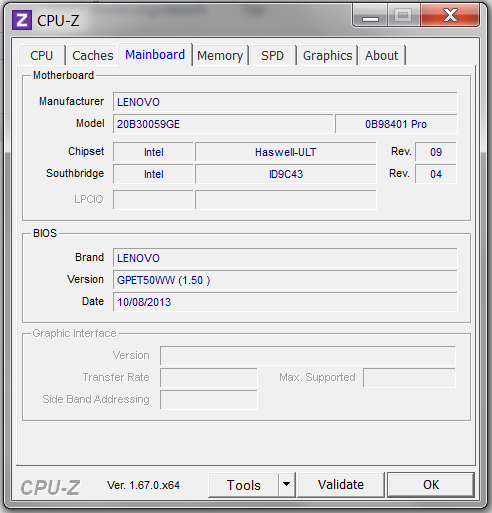Show the About tab

pos(382,55)
